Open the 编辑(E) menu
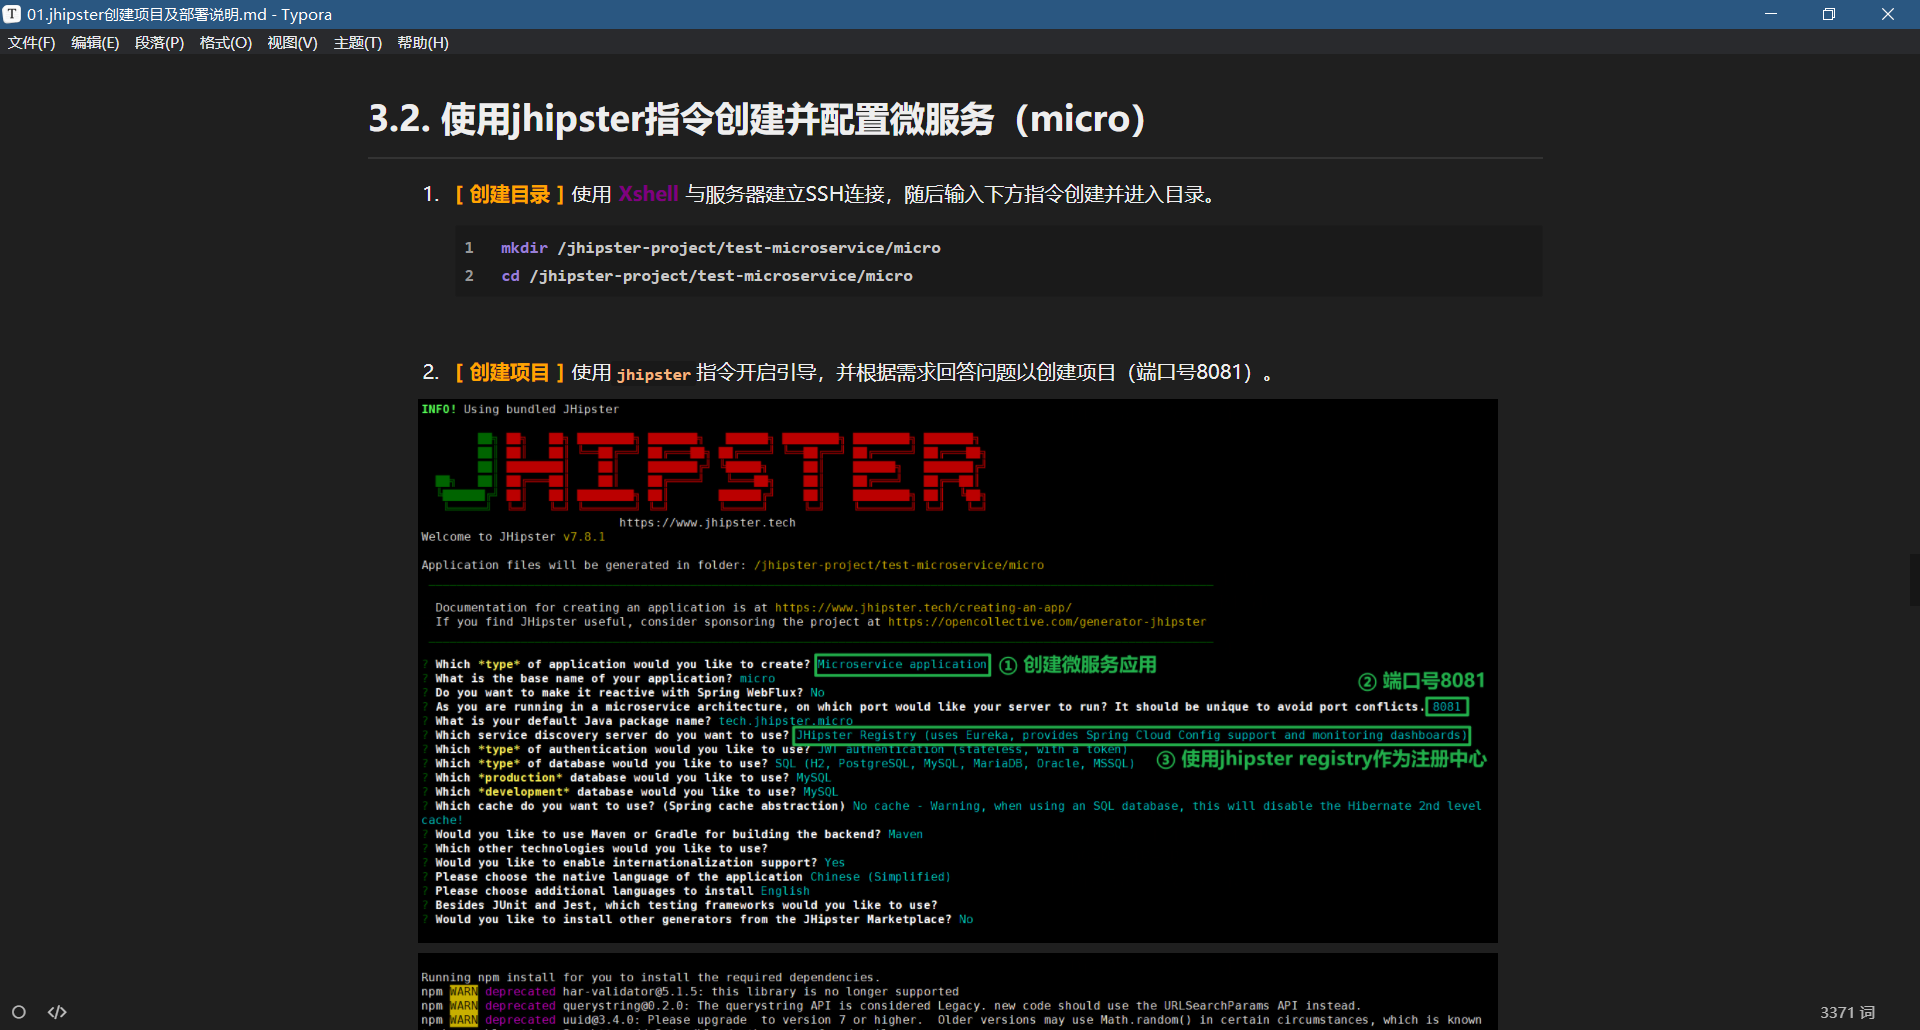 pos(95,43)
